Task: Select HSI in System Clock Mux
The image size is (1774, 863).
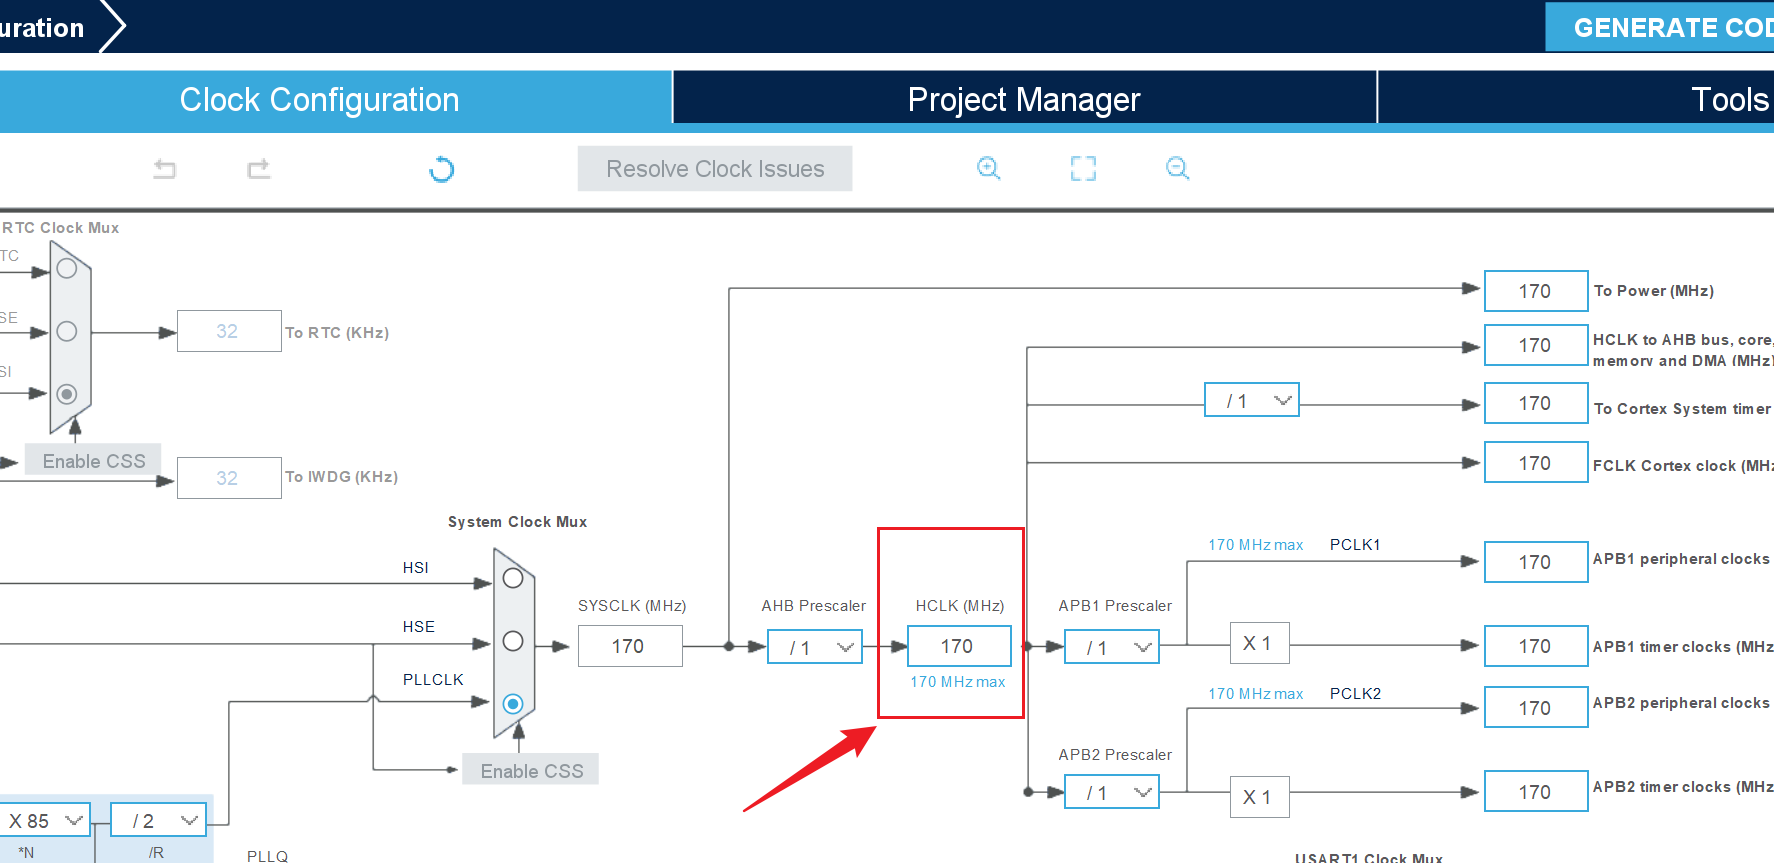Action: pos(513,578)
